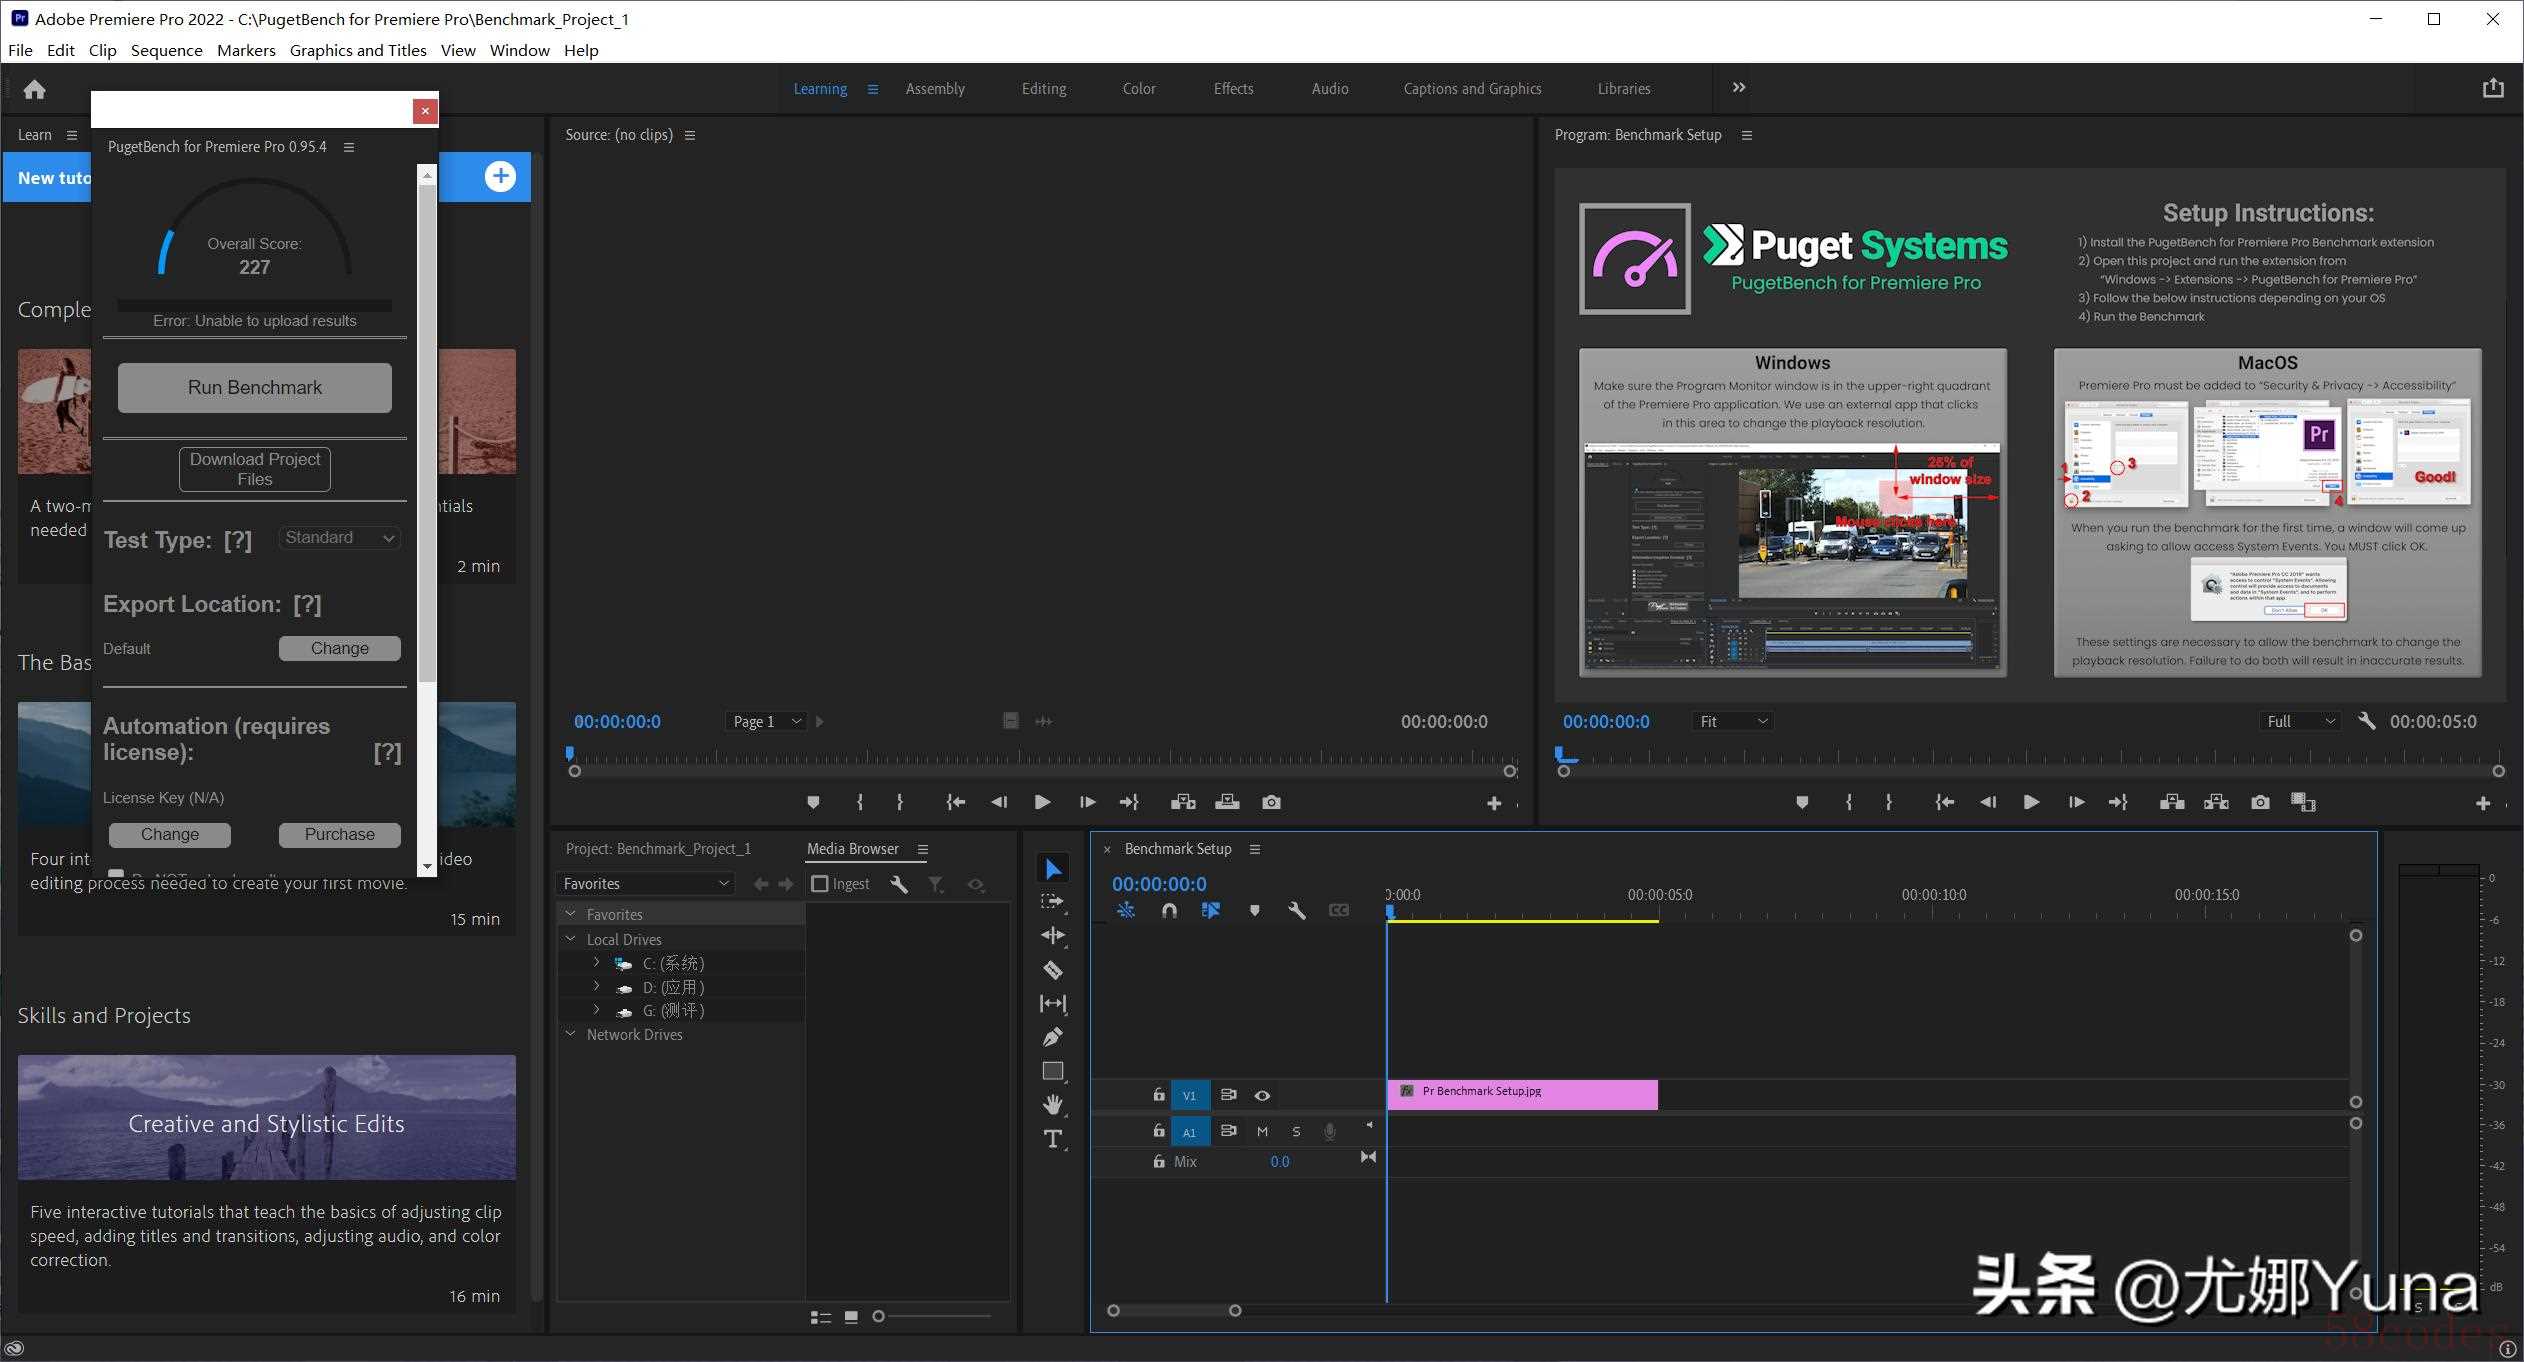Add marker in timeline panel
2524x1362 pixels.
[1254, 910]
